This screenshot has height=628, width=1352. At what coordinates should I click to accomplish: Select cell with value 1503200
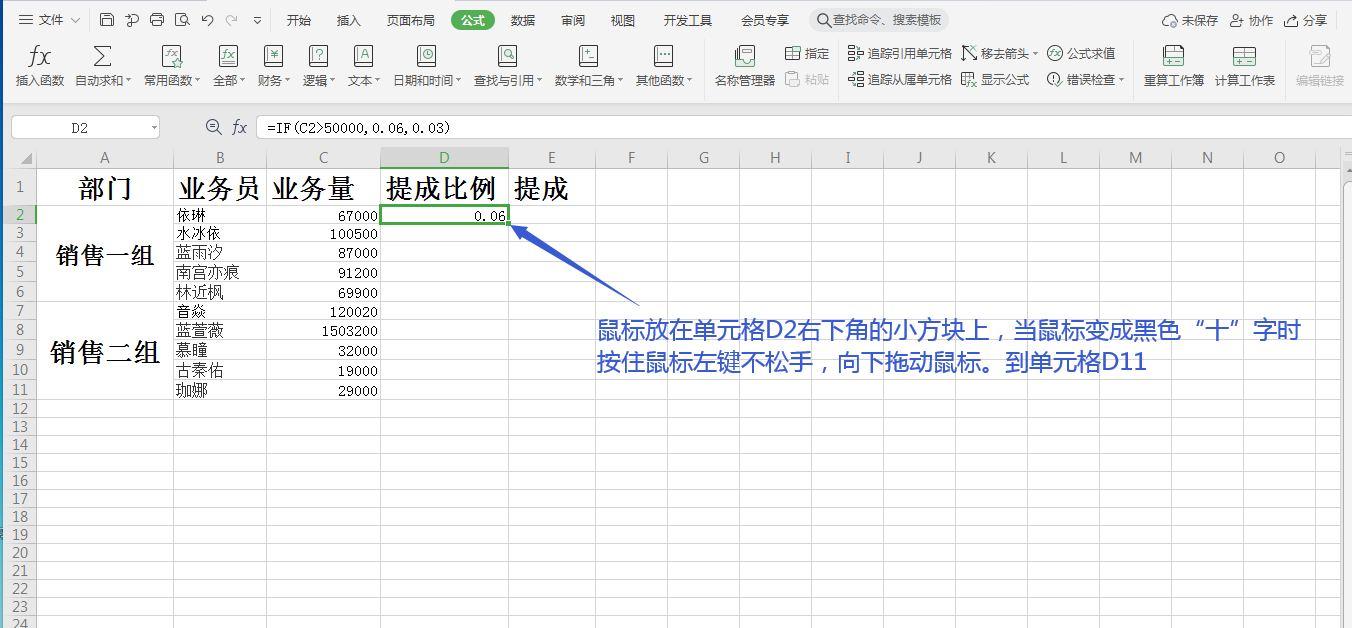323,331
